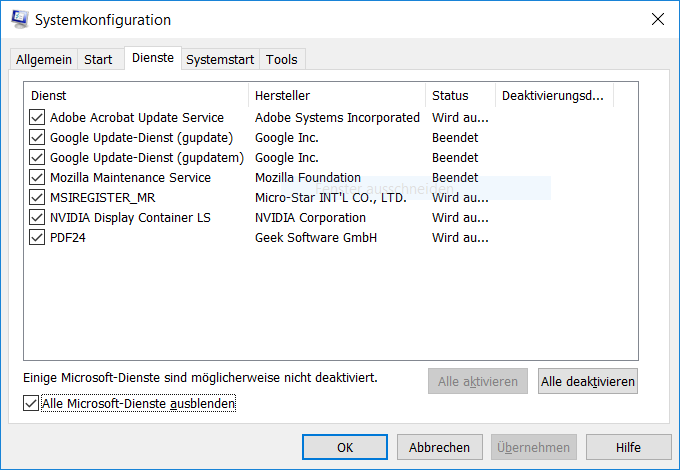
Task: Uncheck the PDF24 service
Action: point(37,238)
